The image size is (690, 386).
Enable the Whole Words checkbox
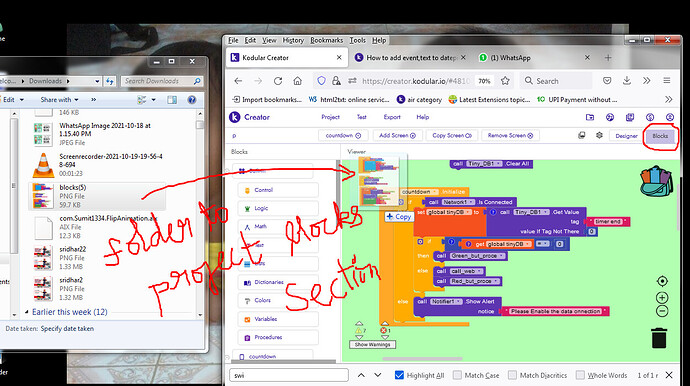pyautogui.click(x=580, y=375)
